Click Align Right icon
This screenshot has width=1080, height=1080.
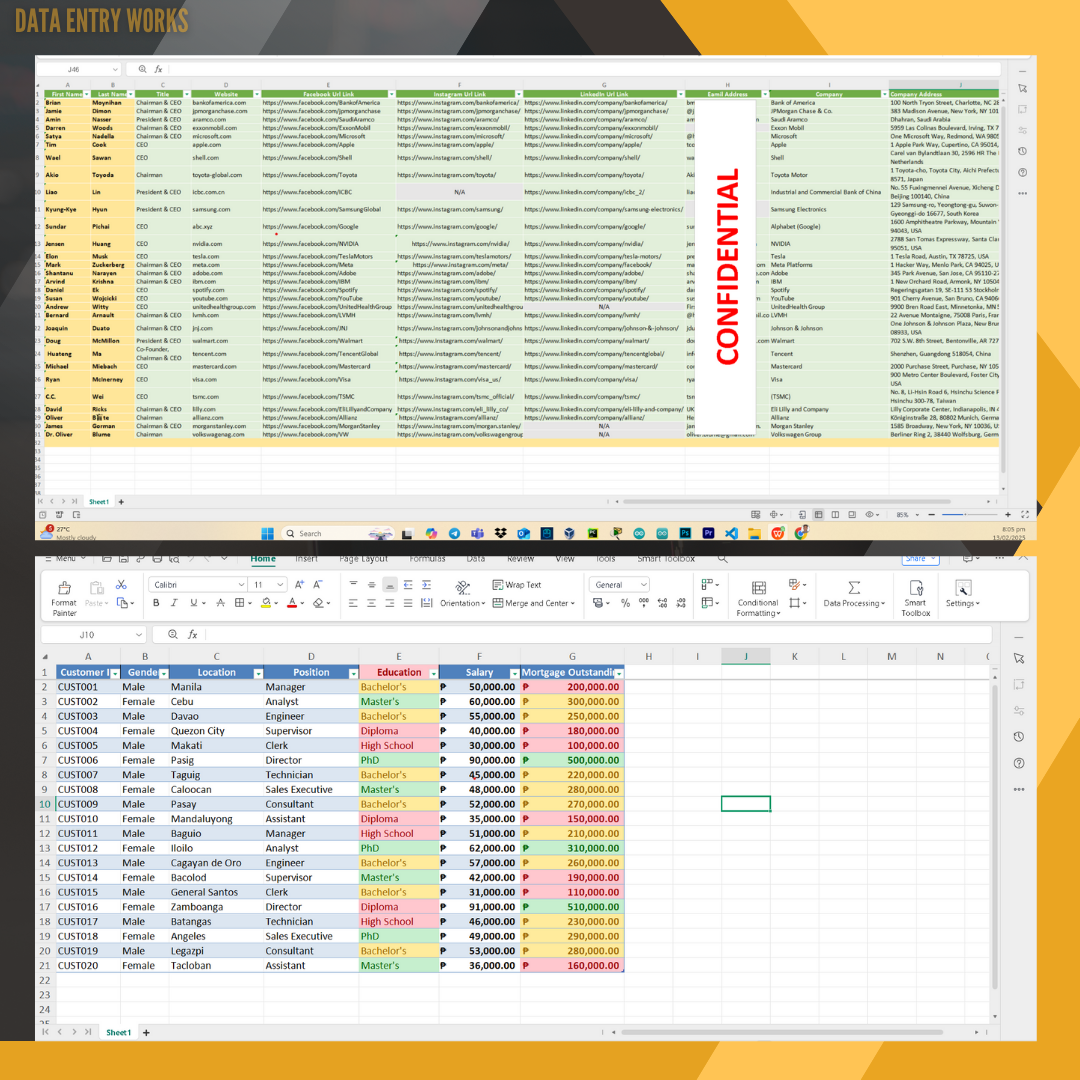(x=390, y=603)
